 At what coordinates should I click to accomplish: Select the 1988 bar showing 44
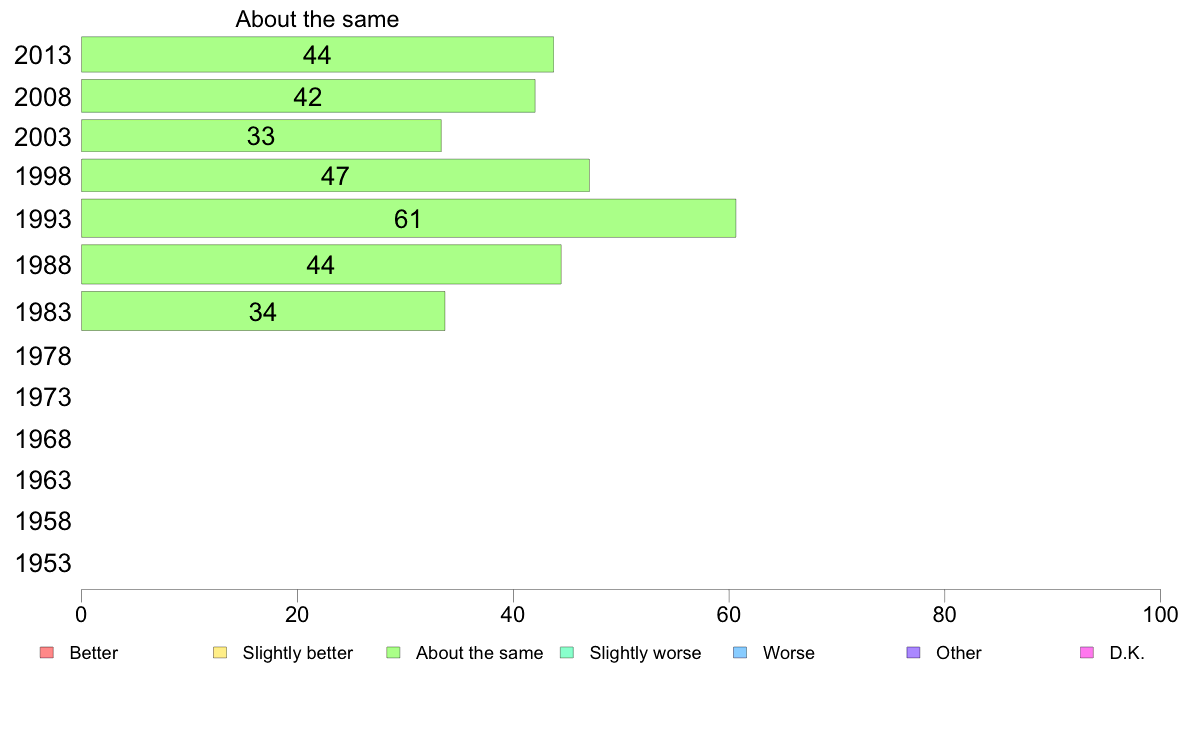[x=321, y=265]
